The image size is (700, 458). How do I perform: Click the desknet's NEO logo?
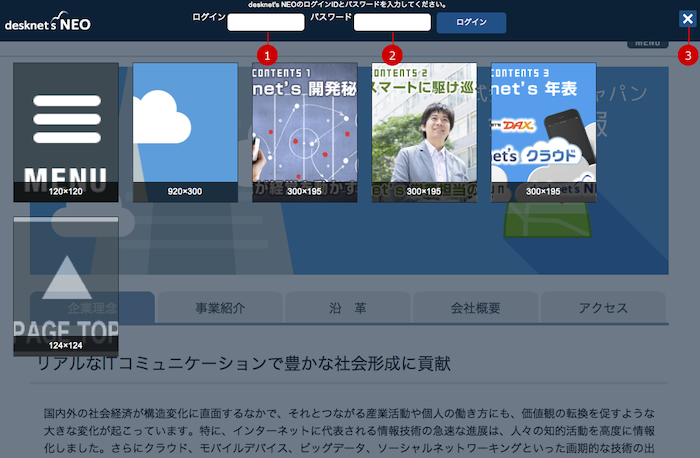pos(48,22)
